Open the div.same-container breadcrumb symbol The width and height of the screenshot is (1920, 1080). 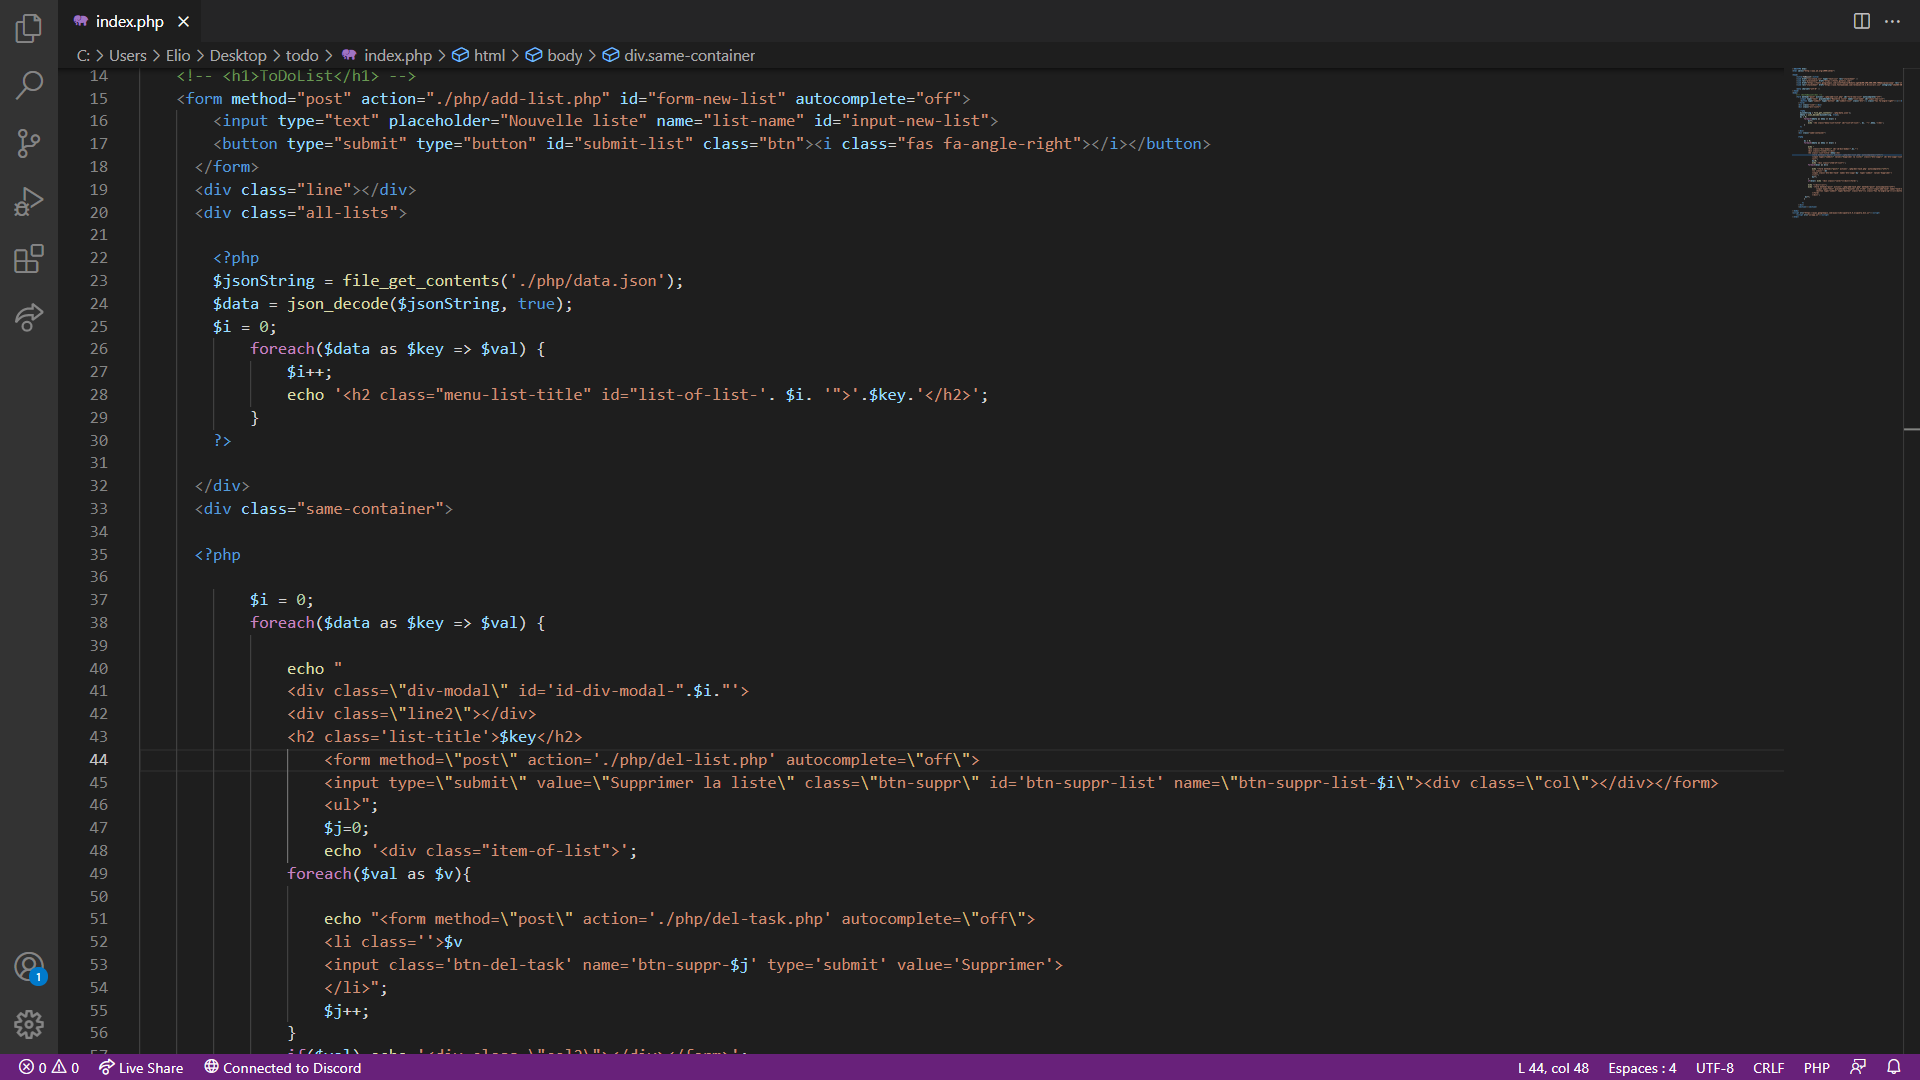tap(679, 56)
